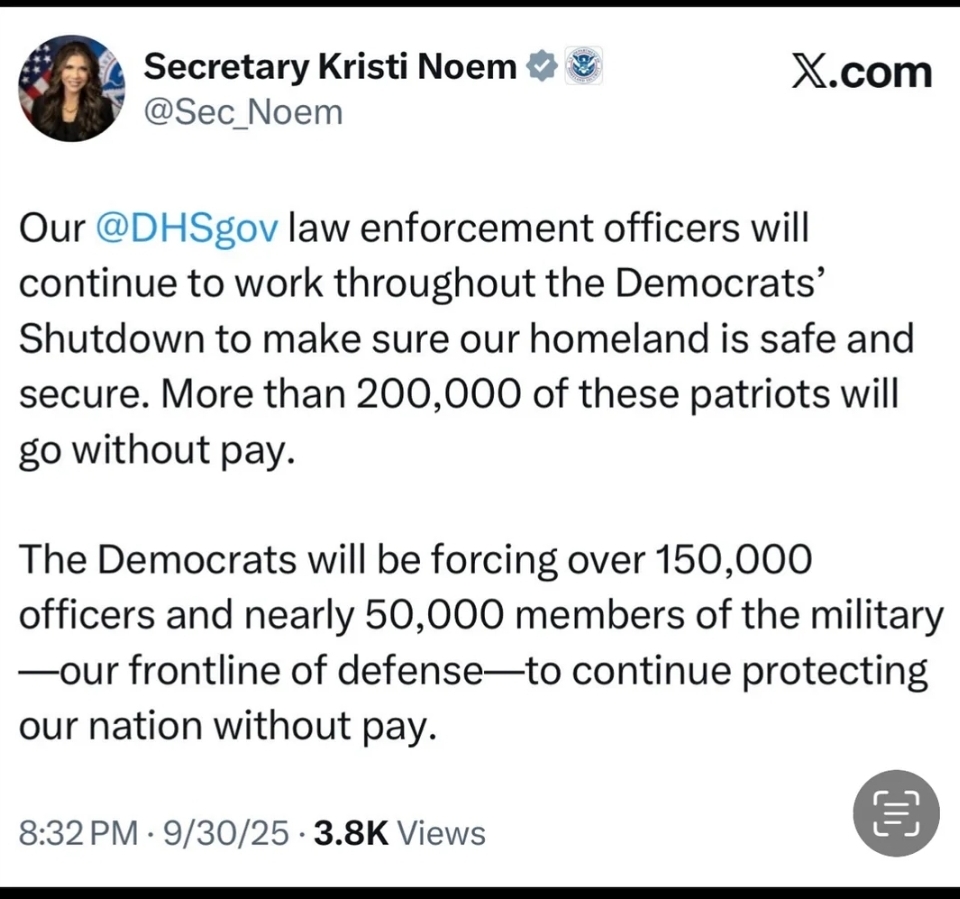Click the display name Secretary Kristi Noem

330,67
